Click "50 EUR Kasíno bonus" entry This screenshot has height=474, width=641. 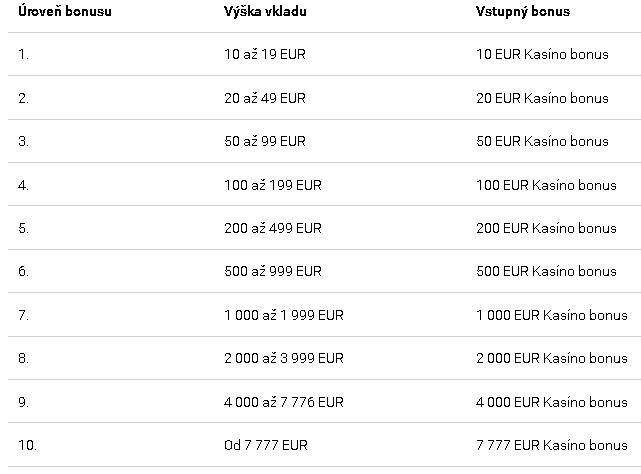[542, 141]
